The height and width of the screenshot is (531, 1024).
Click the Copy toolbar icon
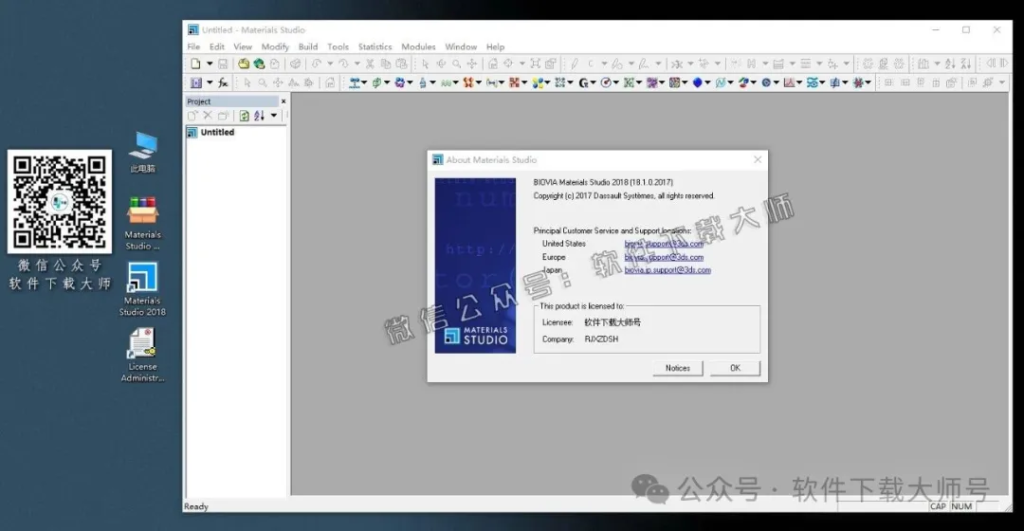tap(385, 64)
